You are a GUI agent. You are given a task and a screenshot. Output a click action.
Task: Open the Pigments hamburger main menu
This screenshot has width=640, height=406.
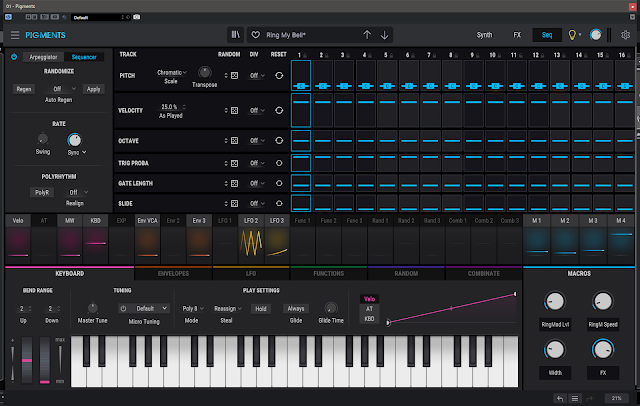coord(15,35)
